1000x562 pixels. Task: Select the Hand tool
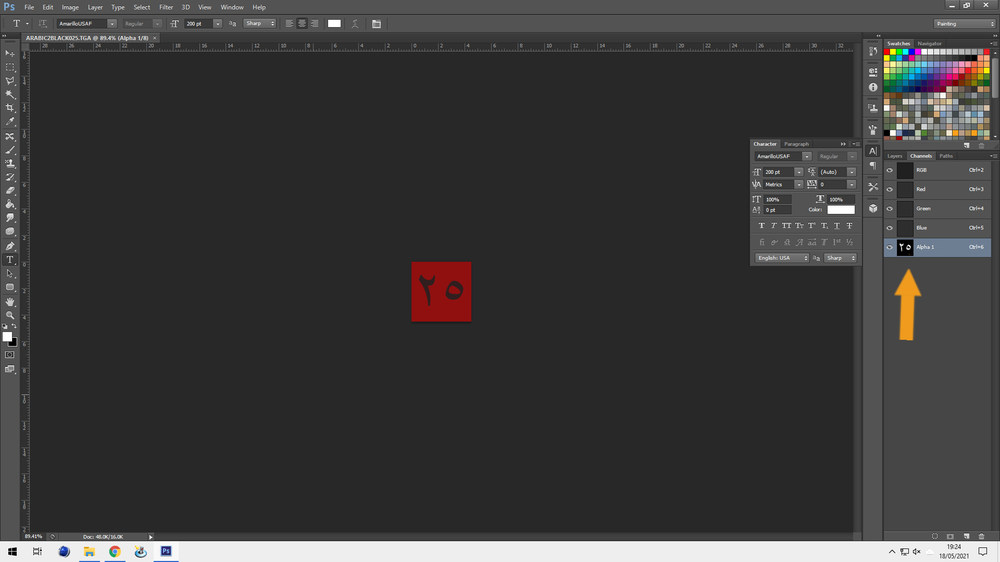pos(10,302)
